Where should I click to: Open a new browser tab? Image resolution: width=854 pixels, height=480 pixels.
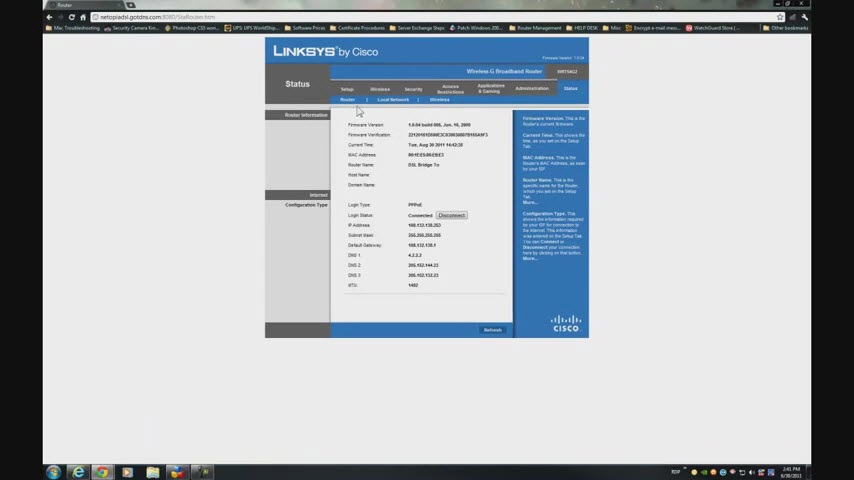click(x=131, y=5)
